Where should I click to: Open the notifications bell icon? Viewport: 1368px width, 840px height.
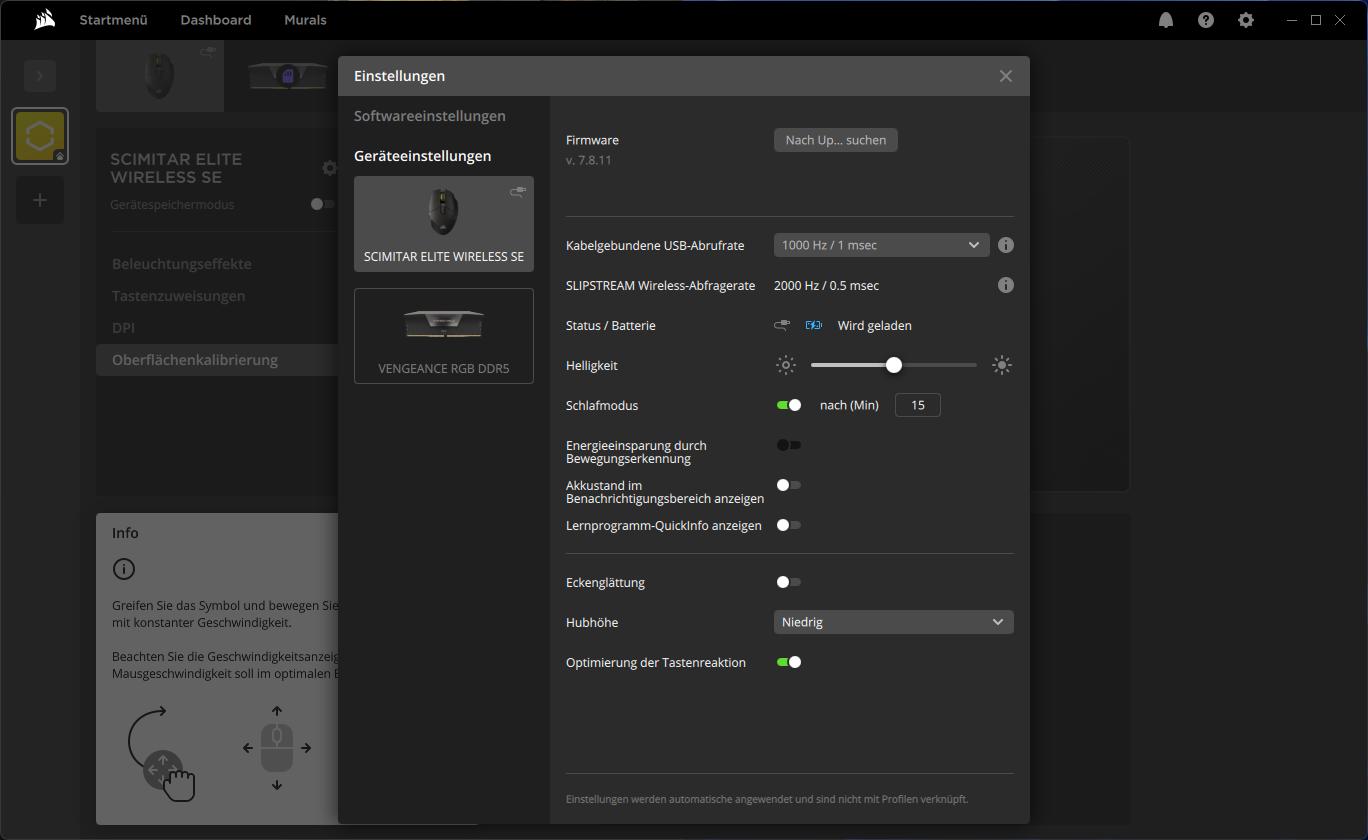[1166, 20]
